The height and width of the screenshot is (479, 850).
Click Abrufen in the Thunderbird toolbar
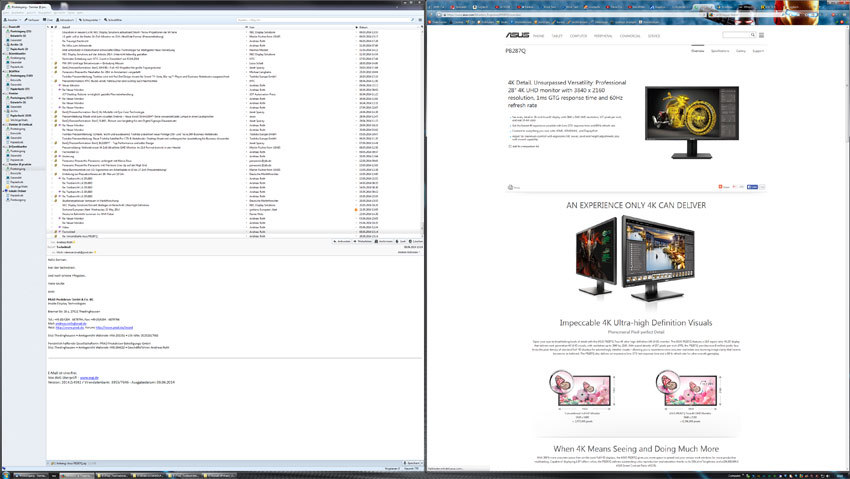tap(12, 20)
